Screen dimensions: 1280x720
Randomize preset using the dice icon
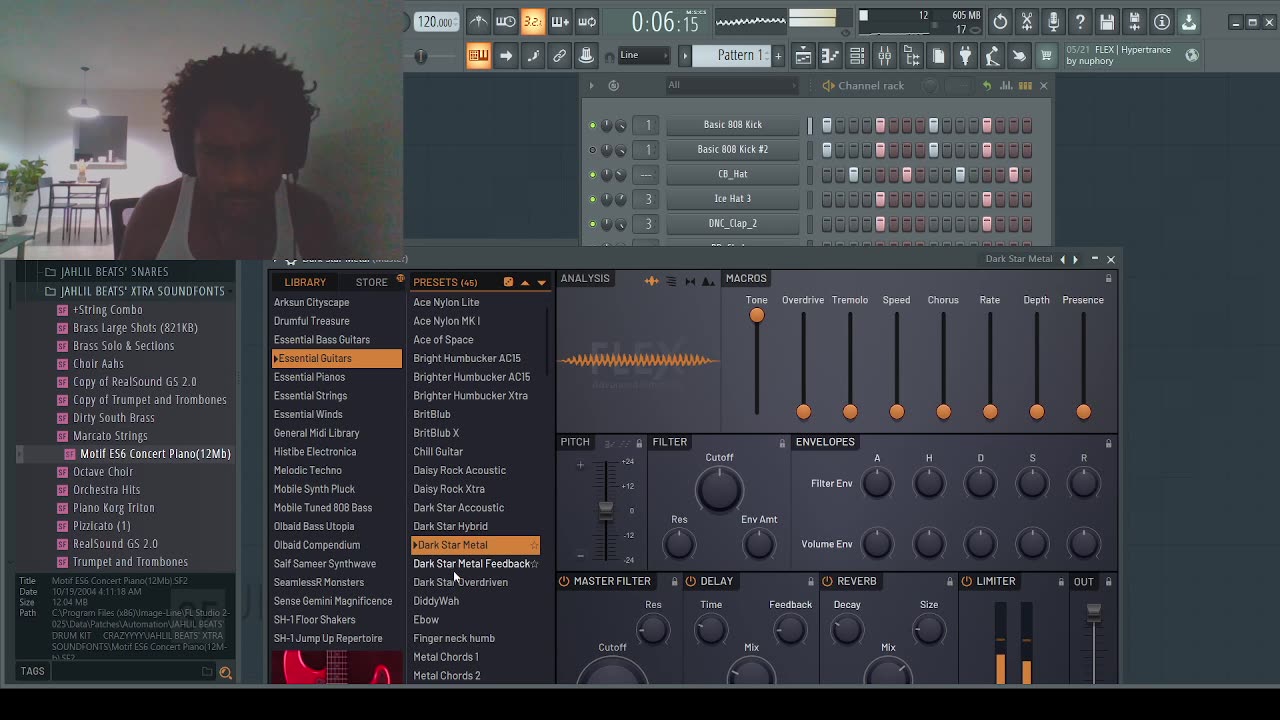[x=508, y=282]
